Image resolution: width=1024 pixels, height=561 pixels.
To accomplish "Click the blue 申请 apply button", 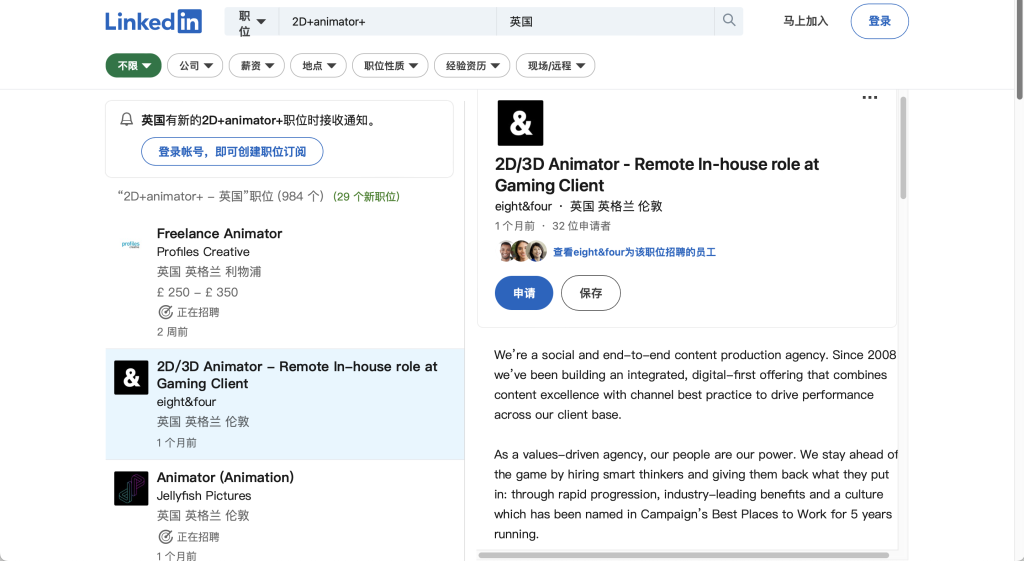I will [524, 293].
